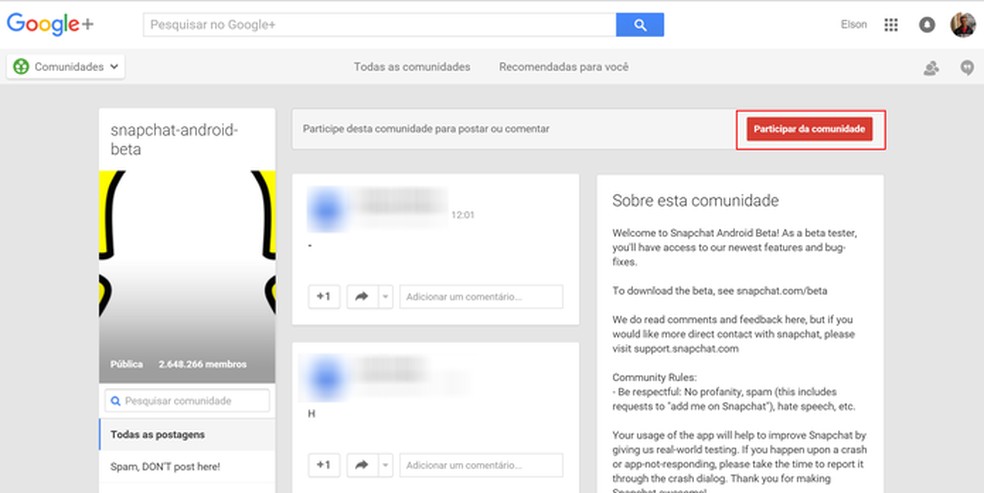Click the Elson account name

853,24
